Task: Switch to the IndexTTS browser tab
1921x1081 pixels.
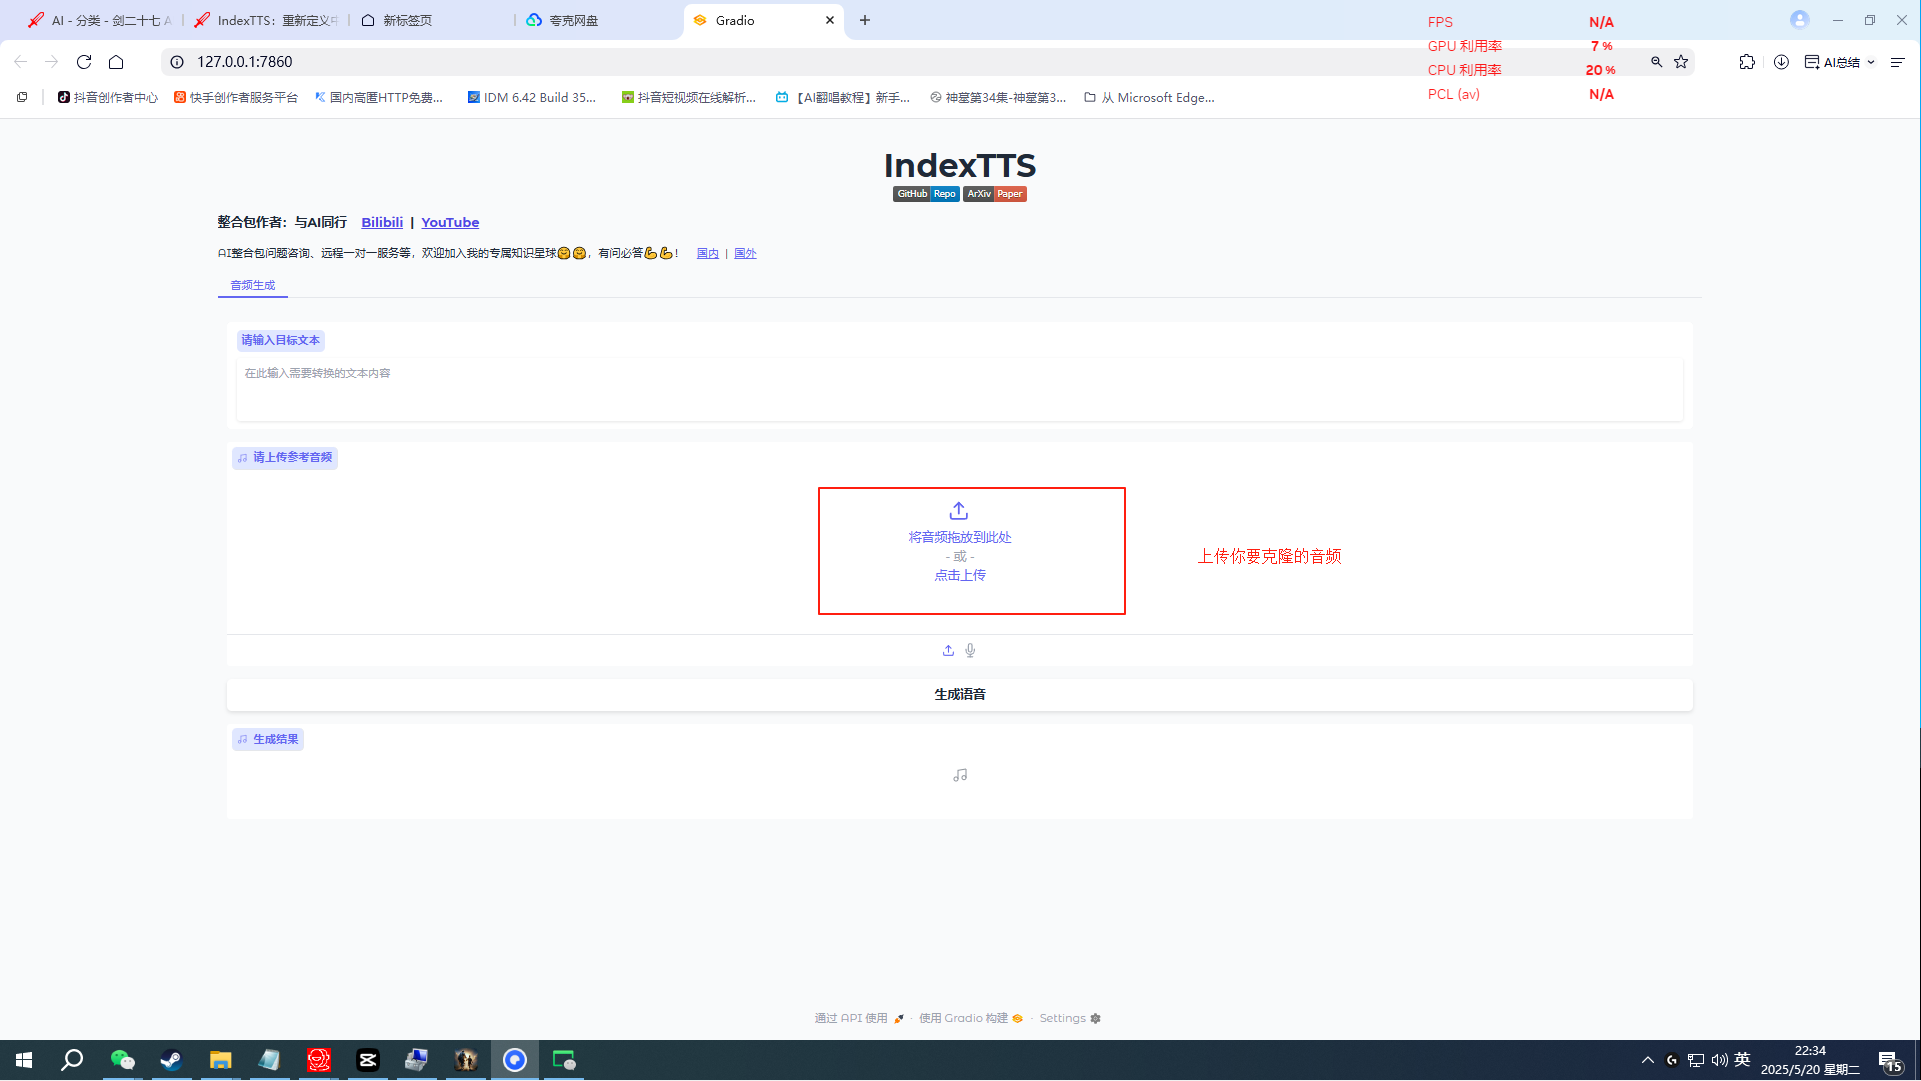Action: (x=267, y=20)
